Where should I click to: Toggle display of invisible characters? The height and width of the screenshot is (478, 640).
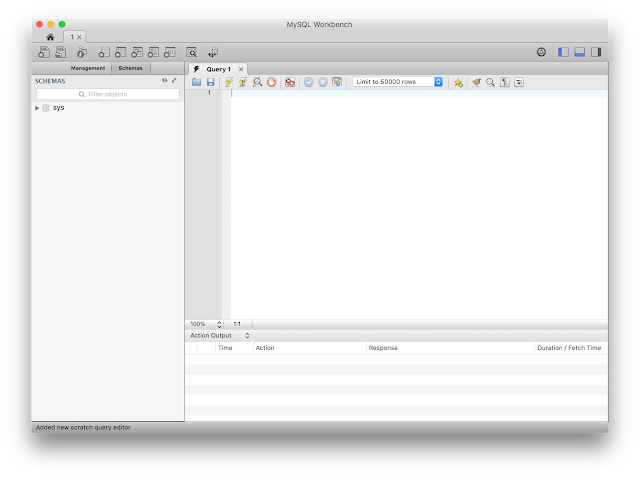coord(505,82)
